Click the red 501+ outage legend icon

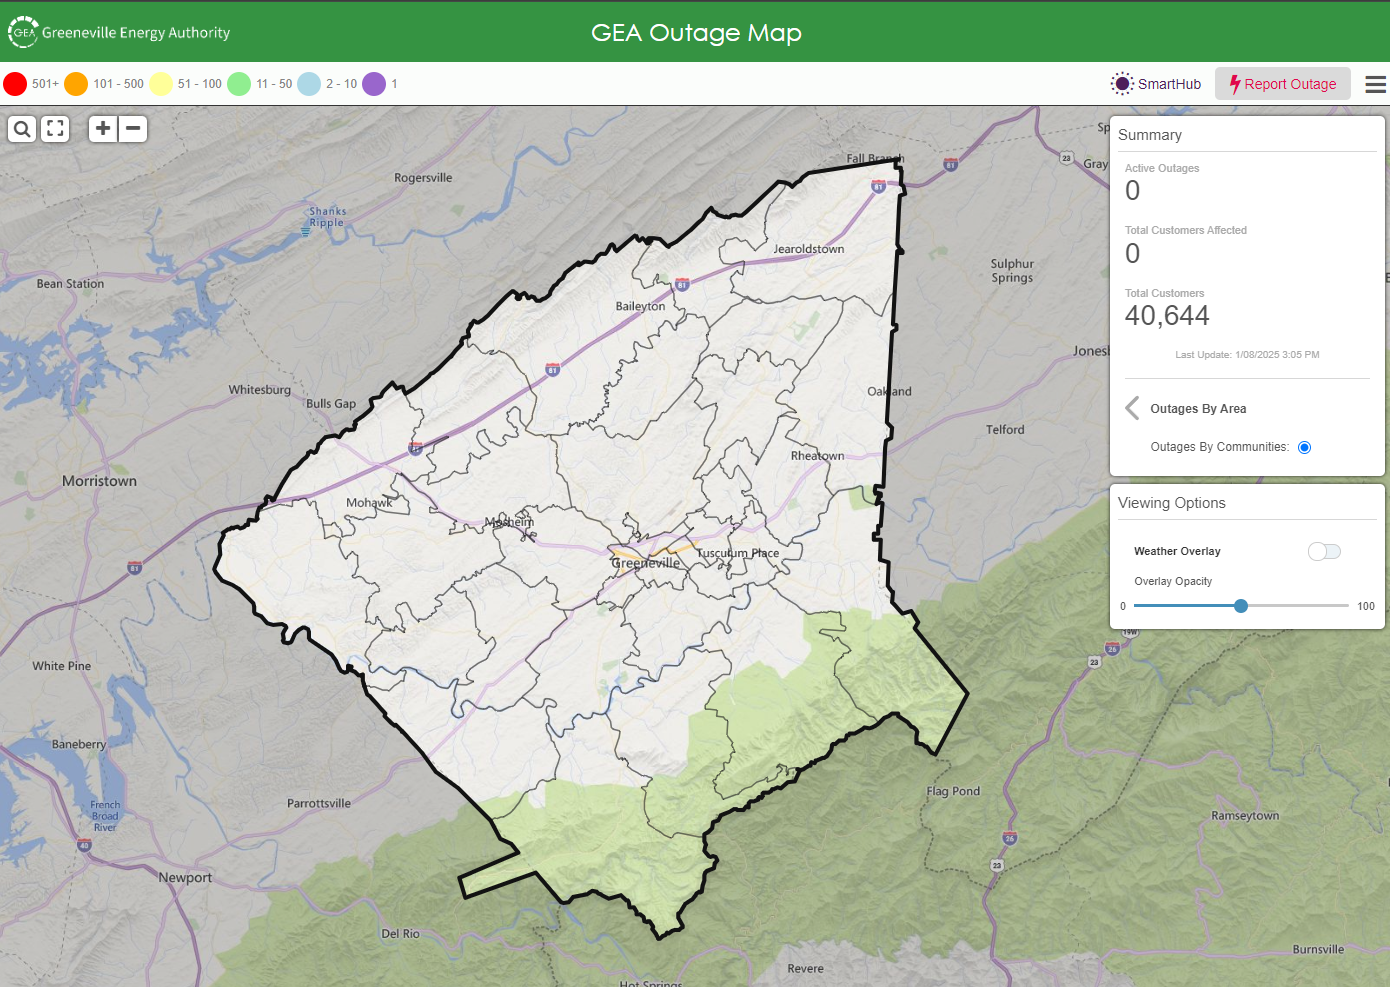(14, 84)
